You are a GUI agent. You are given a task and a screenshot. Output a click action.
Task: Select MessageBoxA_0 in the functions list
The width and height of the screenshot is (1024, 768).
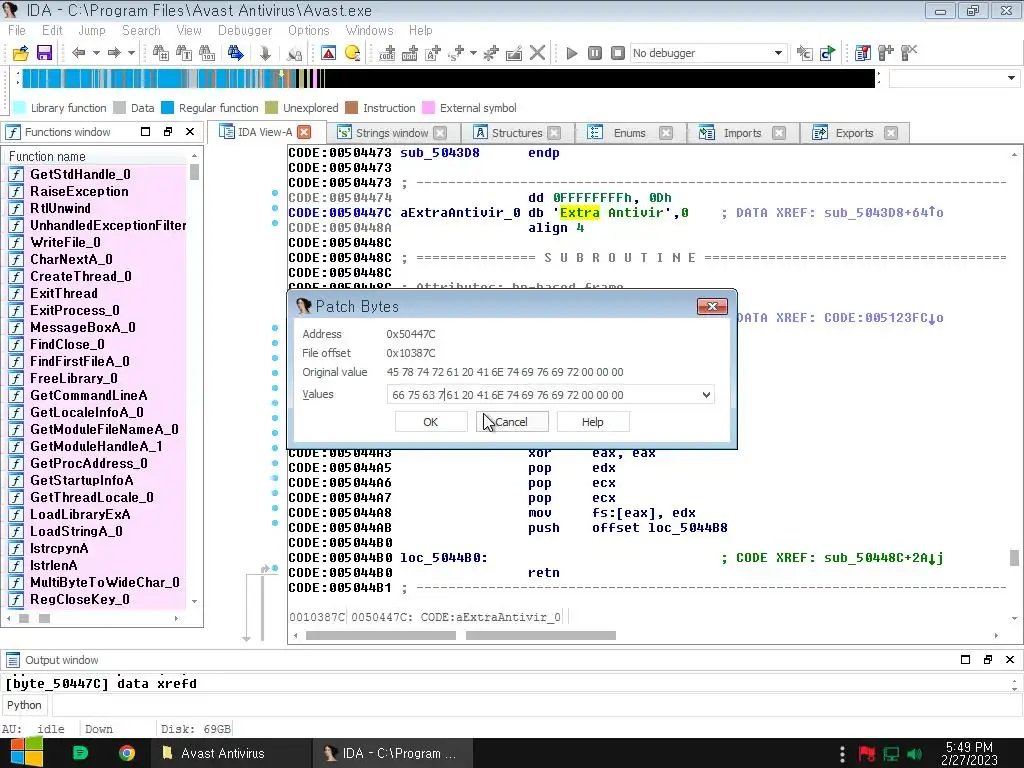pyautogui.click(x=83, y=327)
